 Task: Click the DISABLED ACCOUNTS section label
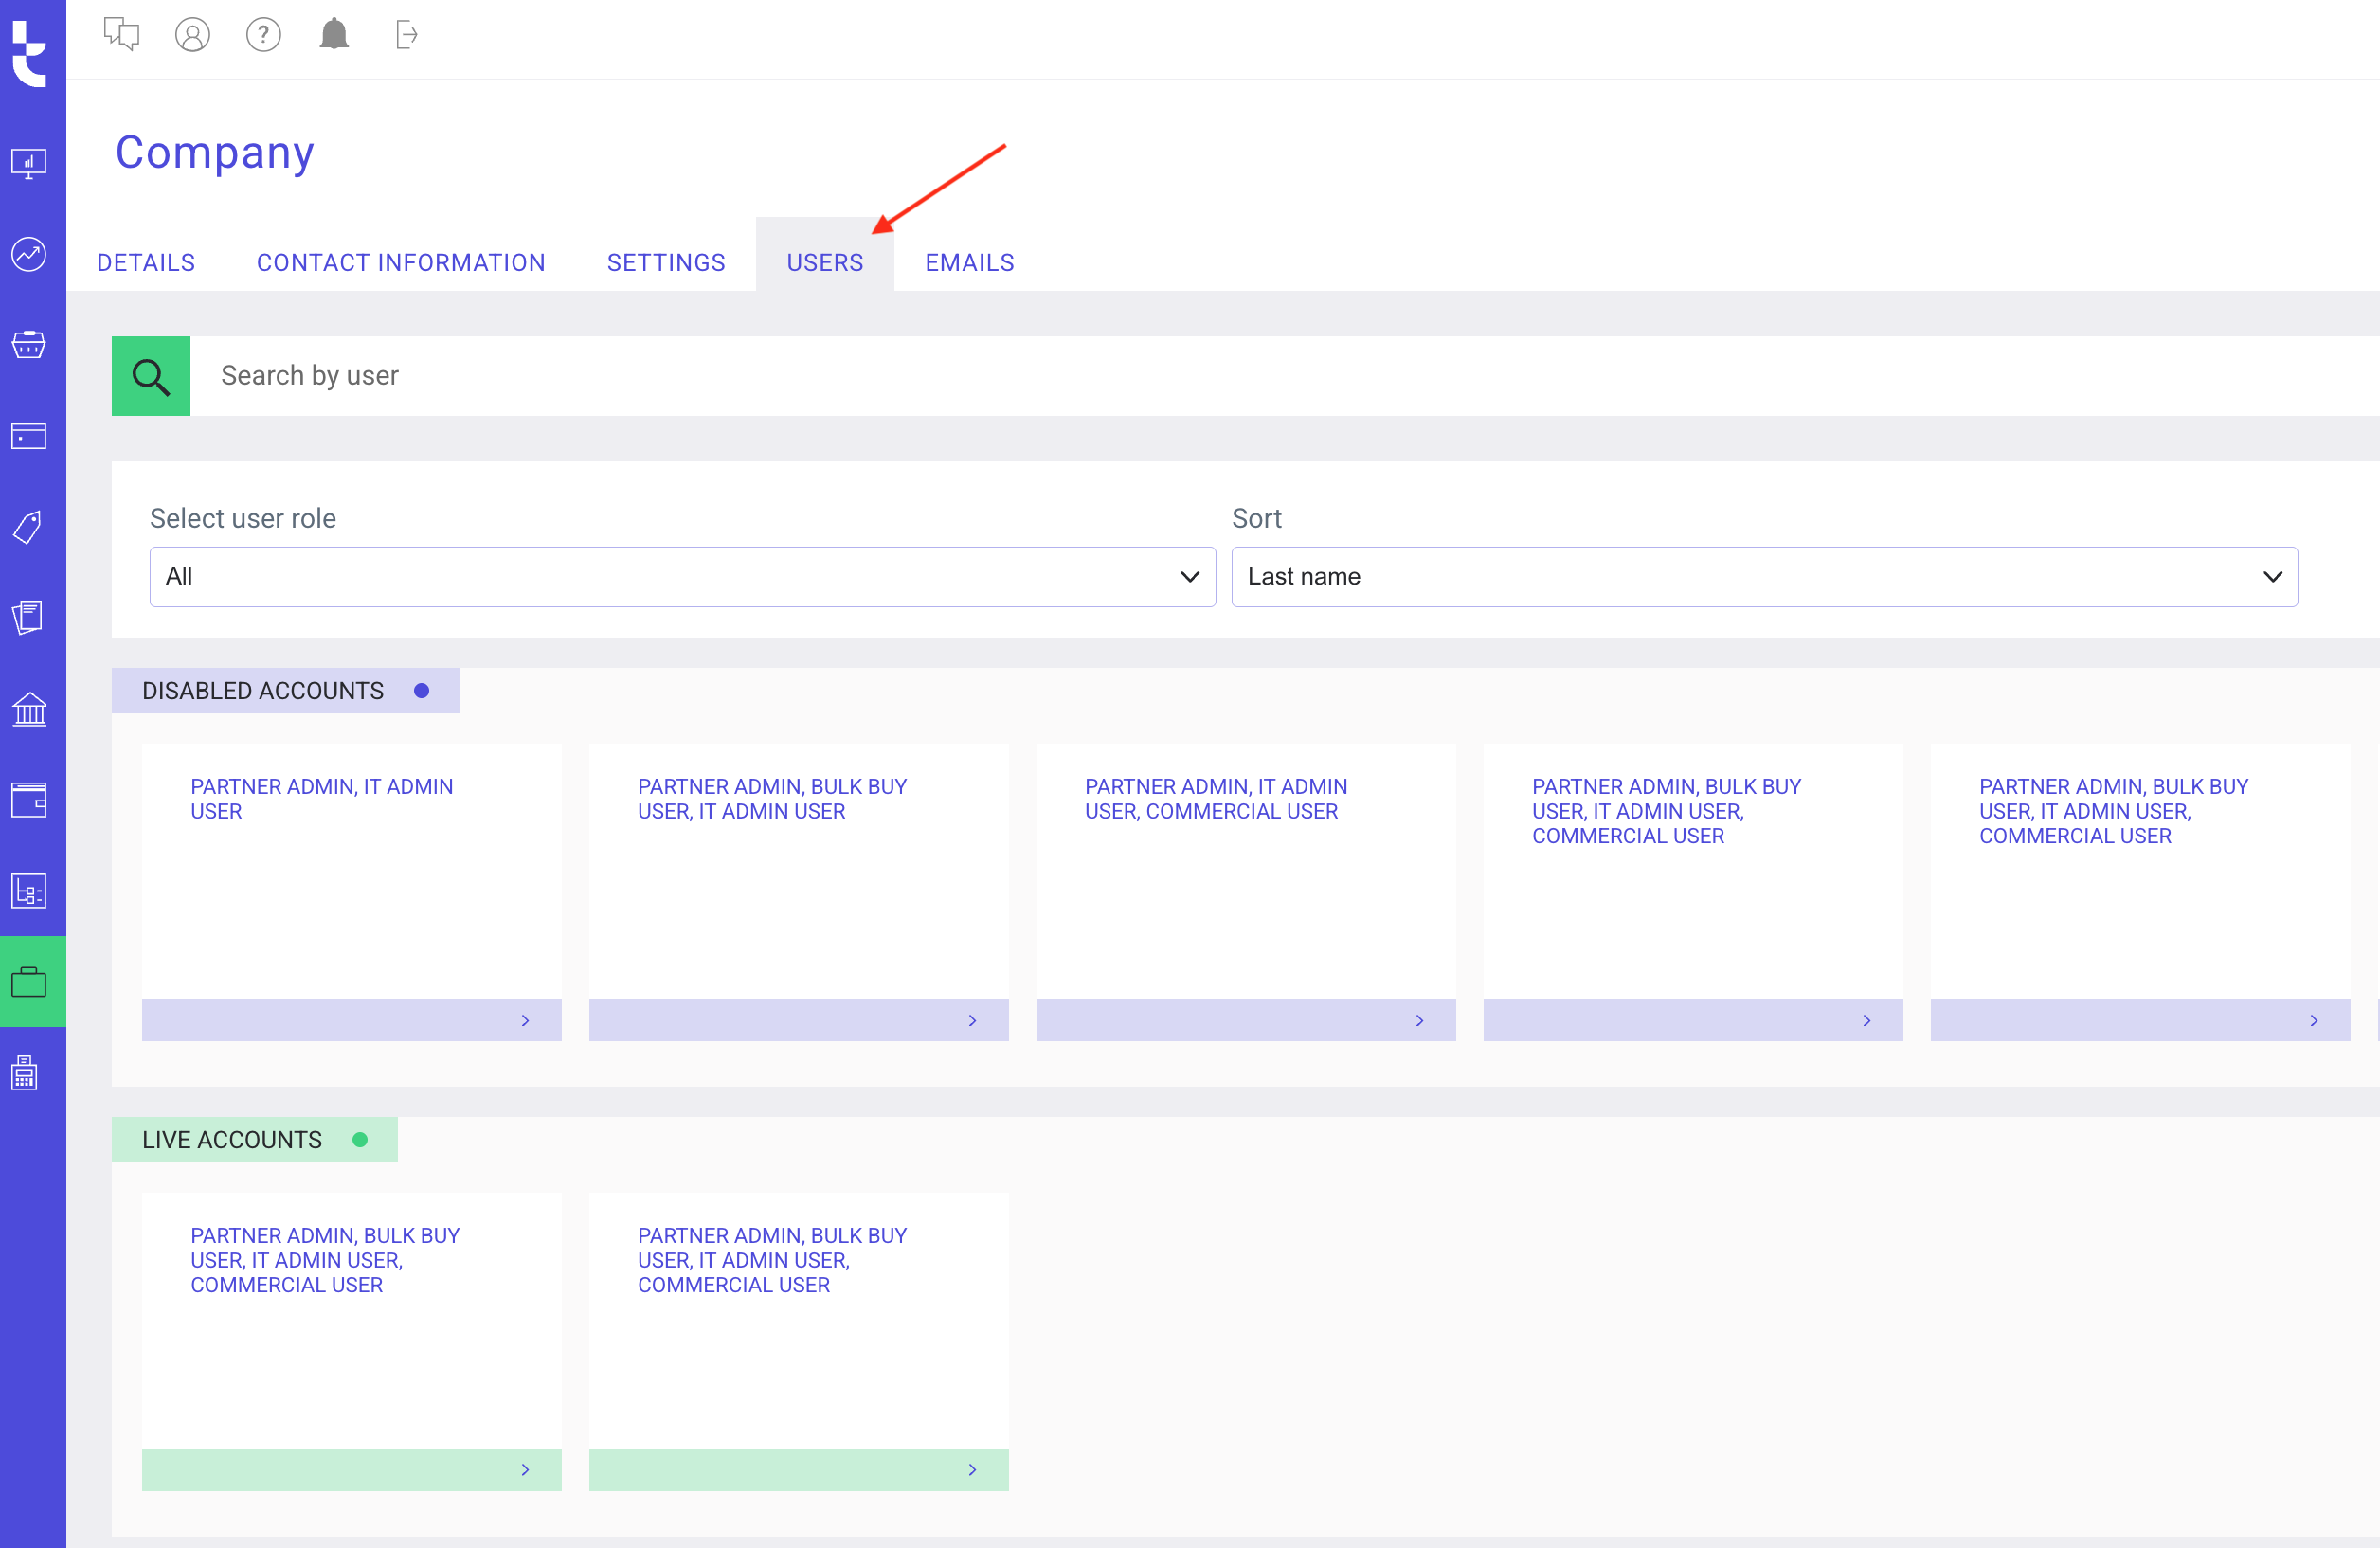263,691
